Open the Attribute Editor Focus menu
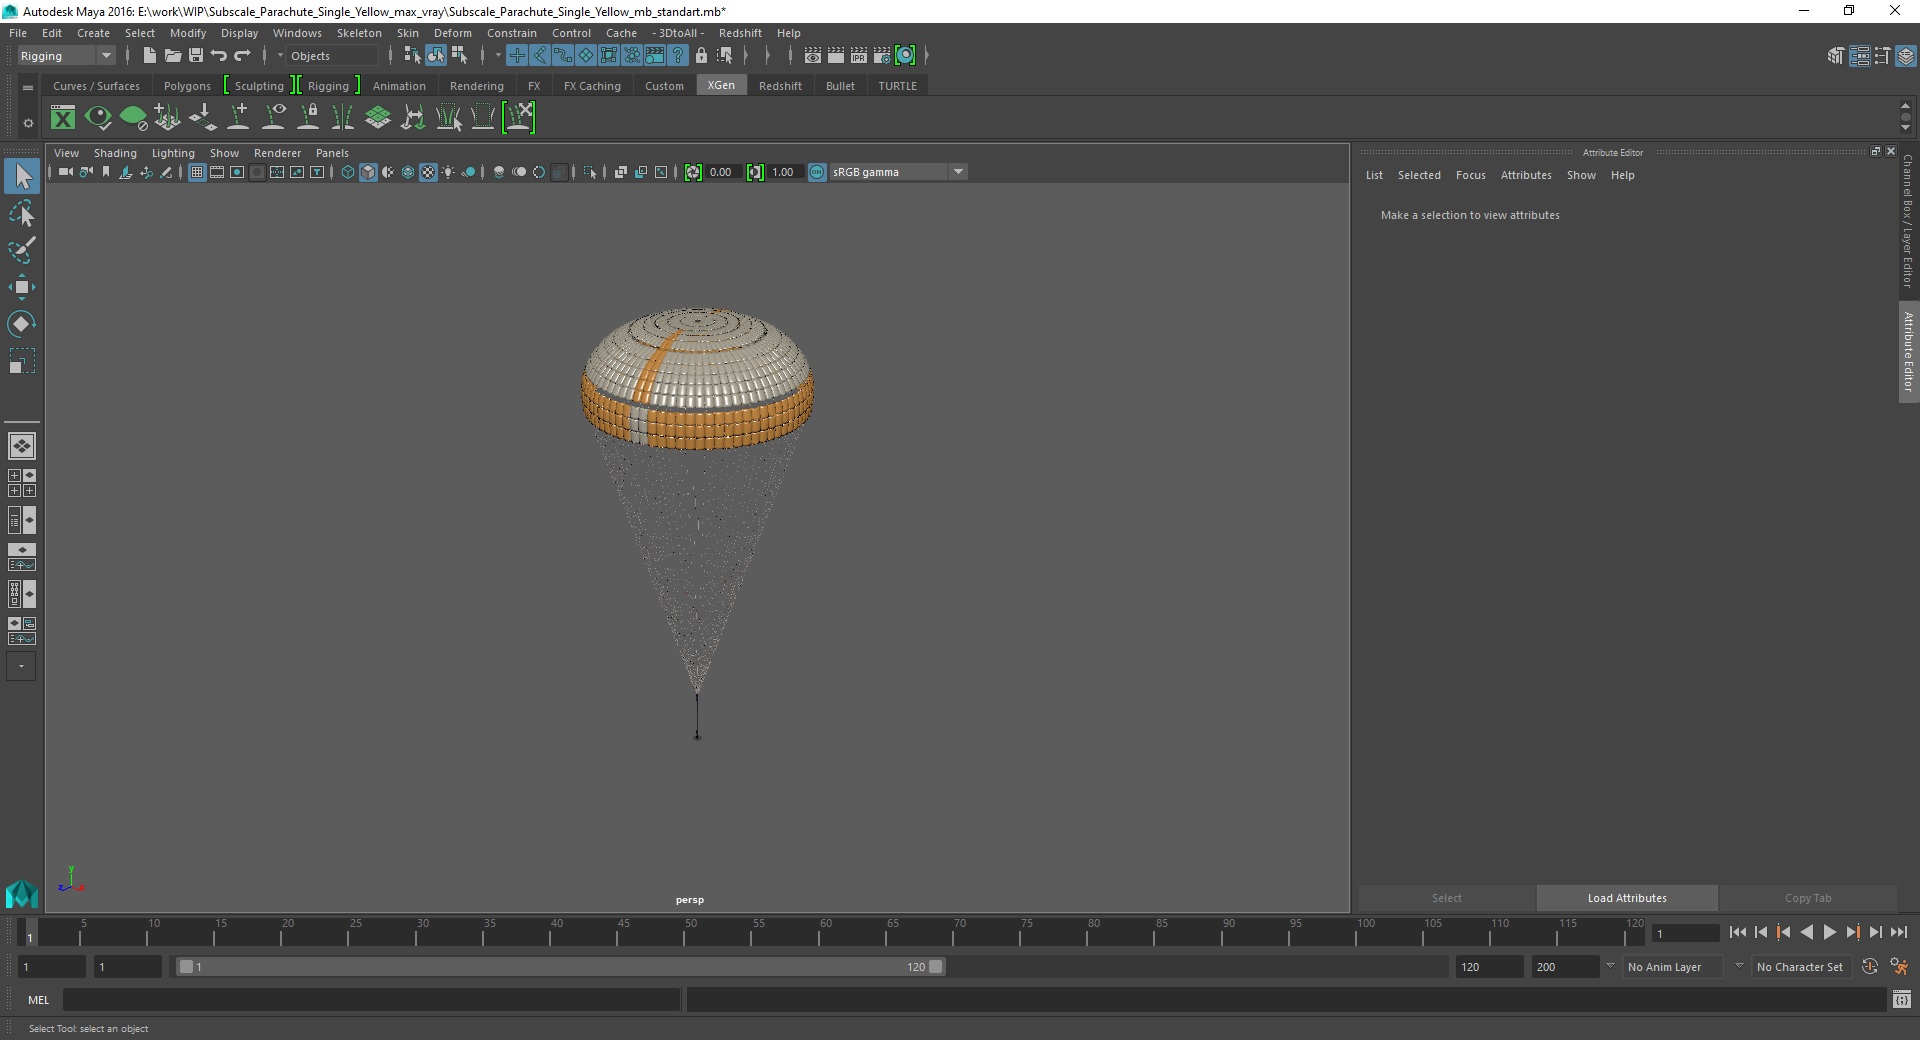Image resolution: width=1920 pixels, height=1040 pixels. click(1470, 175)
